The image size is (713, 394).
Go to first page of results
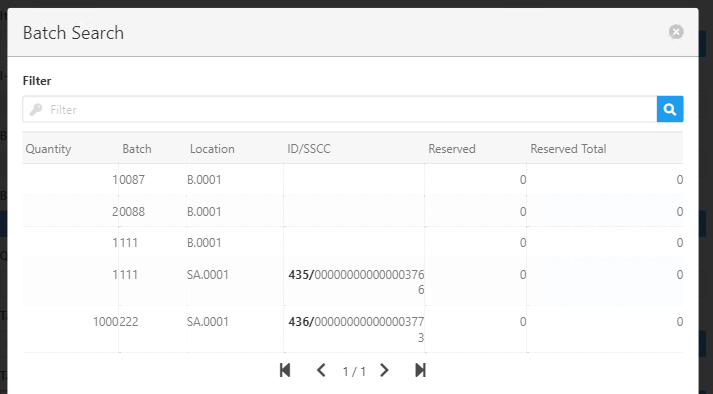285,370
